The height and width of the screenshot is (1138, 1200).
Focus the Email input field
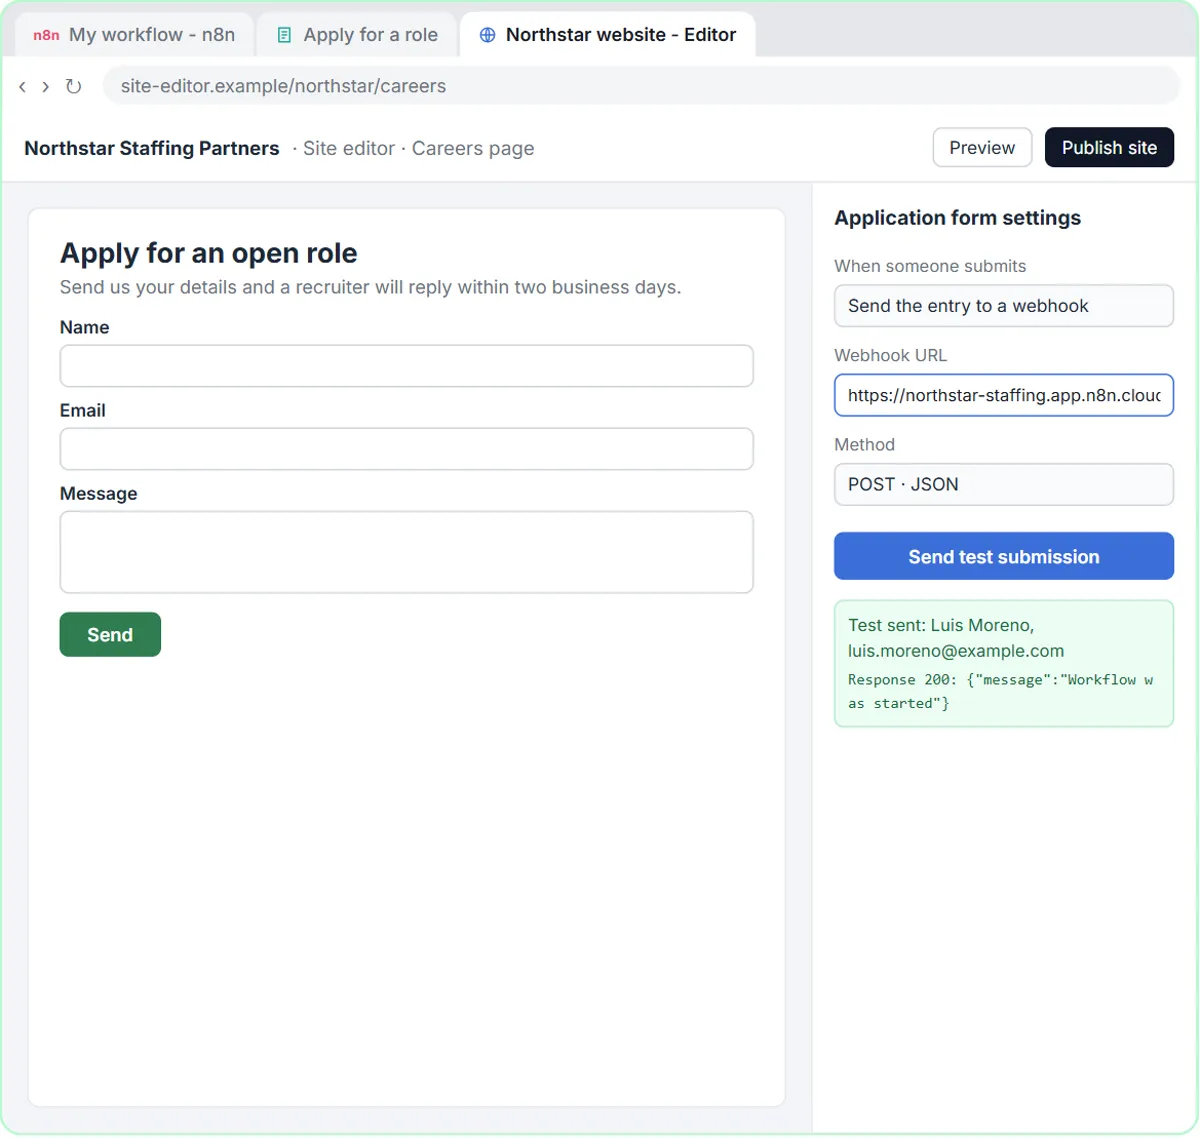406,449
